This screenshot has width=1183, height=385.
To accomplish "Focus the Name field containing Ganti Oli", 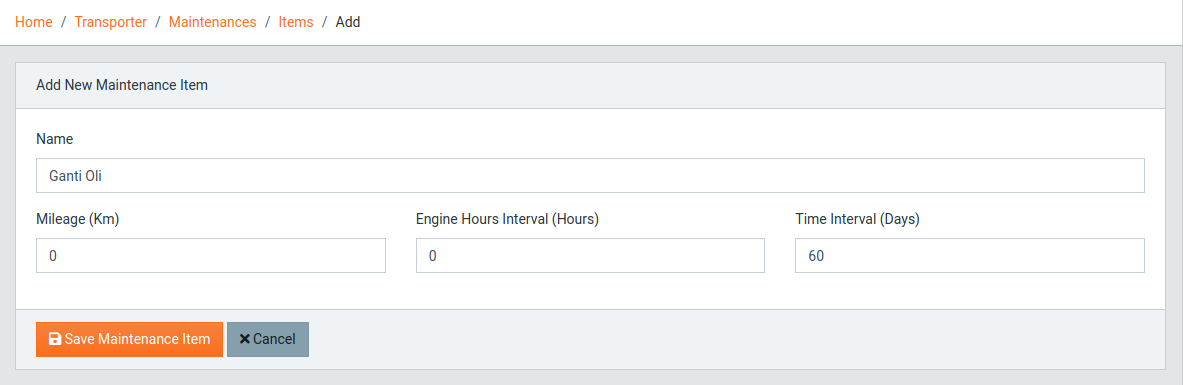I will tap(590, 176).
